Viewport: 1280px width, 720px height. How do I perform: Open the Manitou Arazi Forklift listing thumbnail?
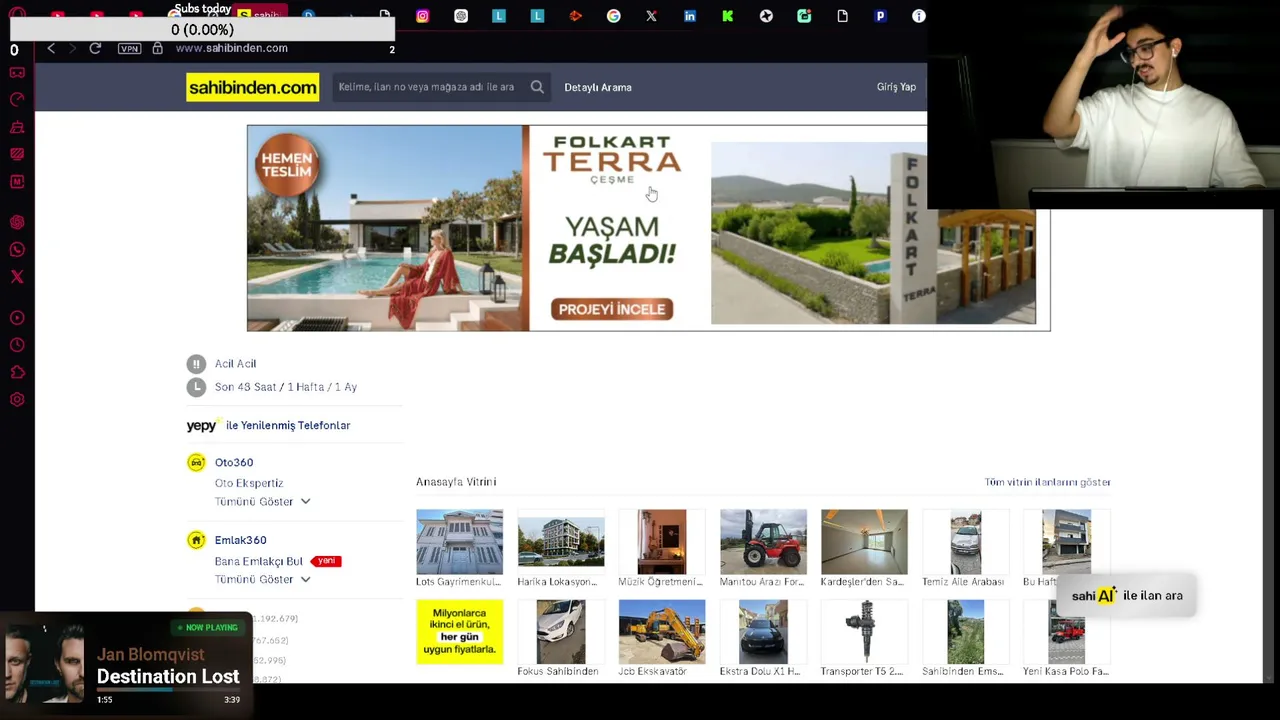tap(763, 542)
